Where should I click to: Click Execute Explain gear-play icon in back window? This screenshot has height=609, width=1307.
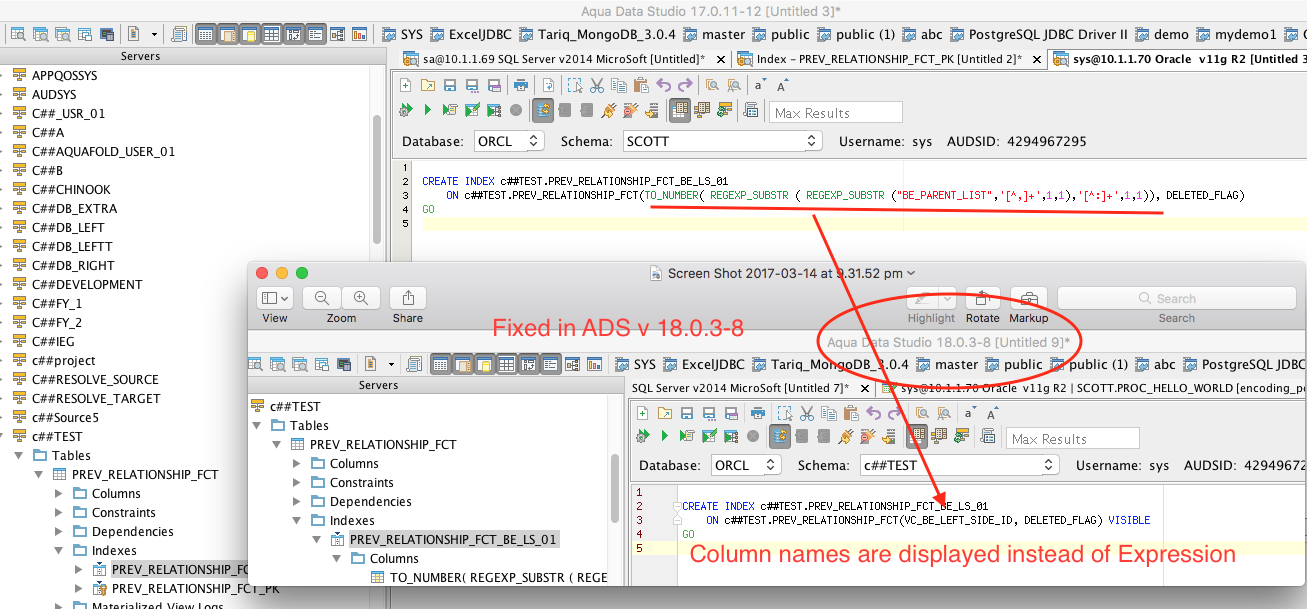(406, 111)
